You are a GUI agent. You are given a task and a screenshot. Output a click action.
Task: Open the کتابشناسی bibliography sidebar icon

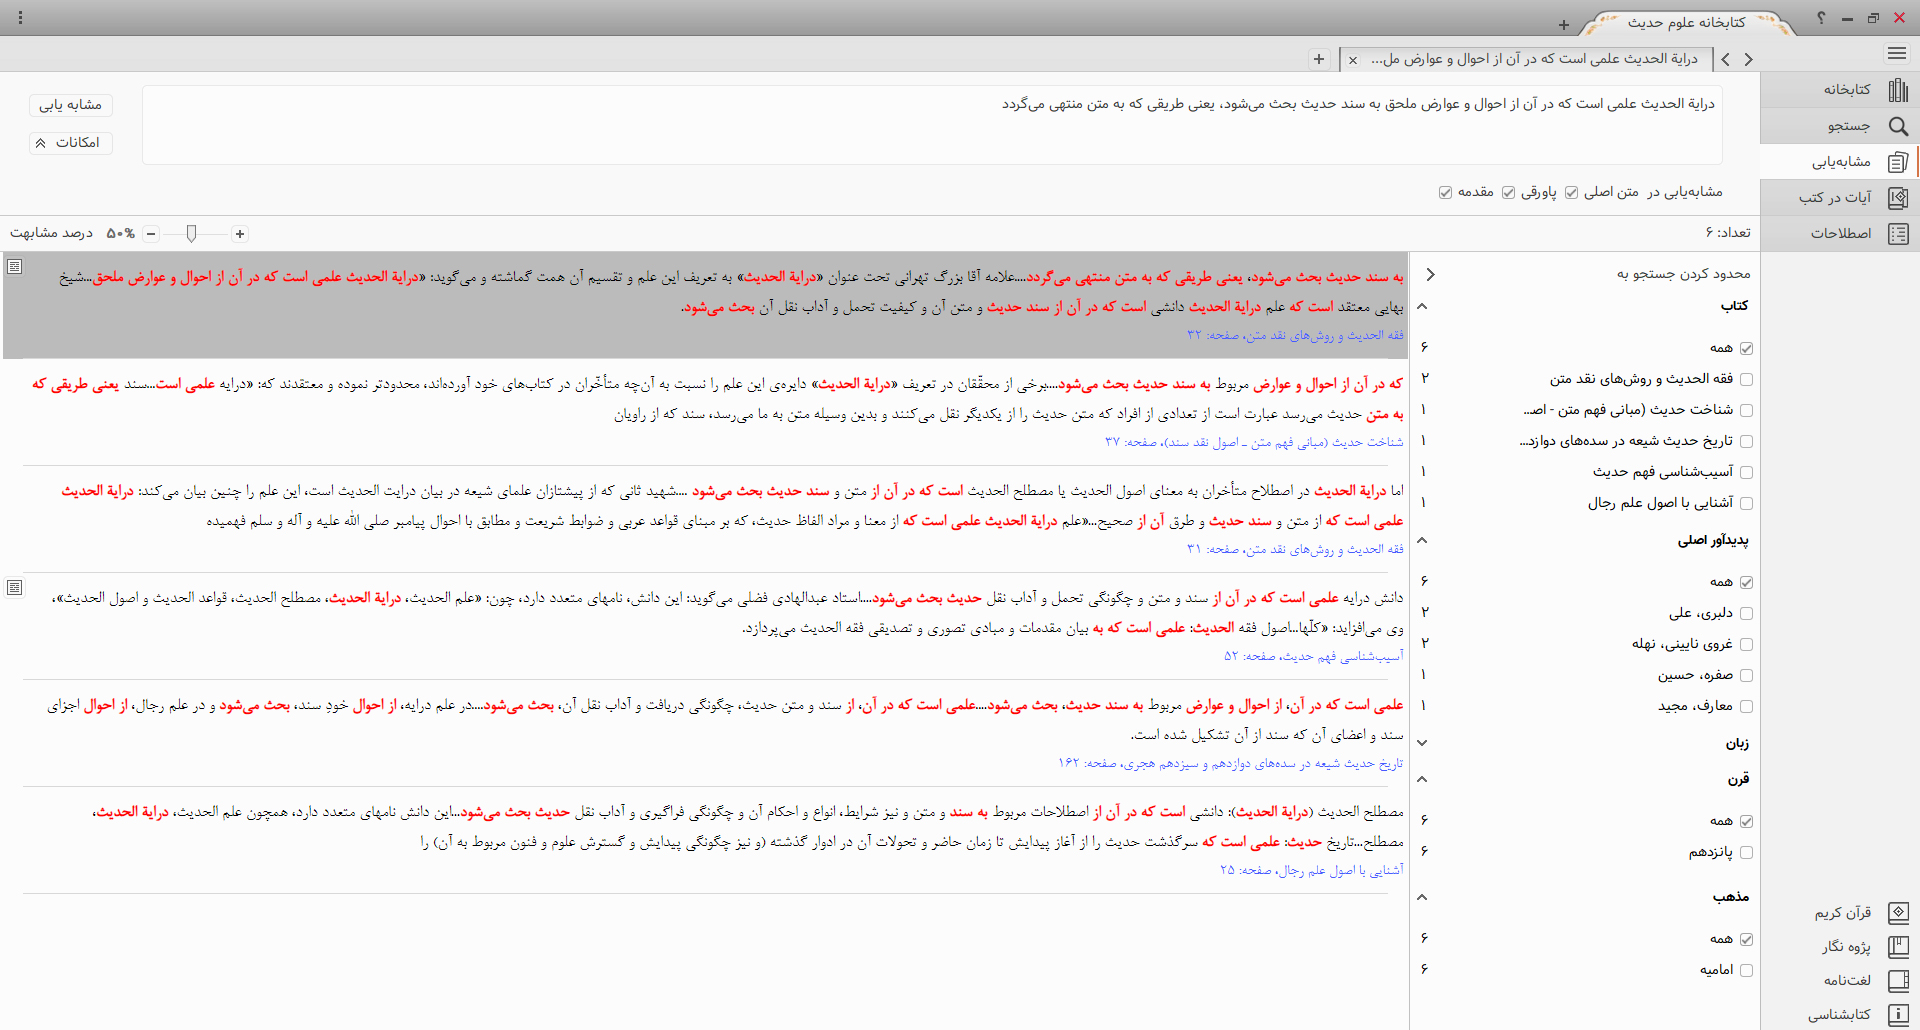pos(1898,1015)
